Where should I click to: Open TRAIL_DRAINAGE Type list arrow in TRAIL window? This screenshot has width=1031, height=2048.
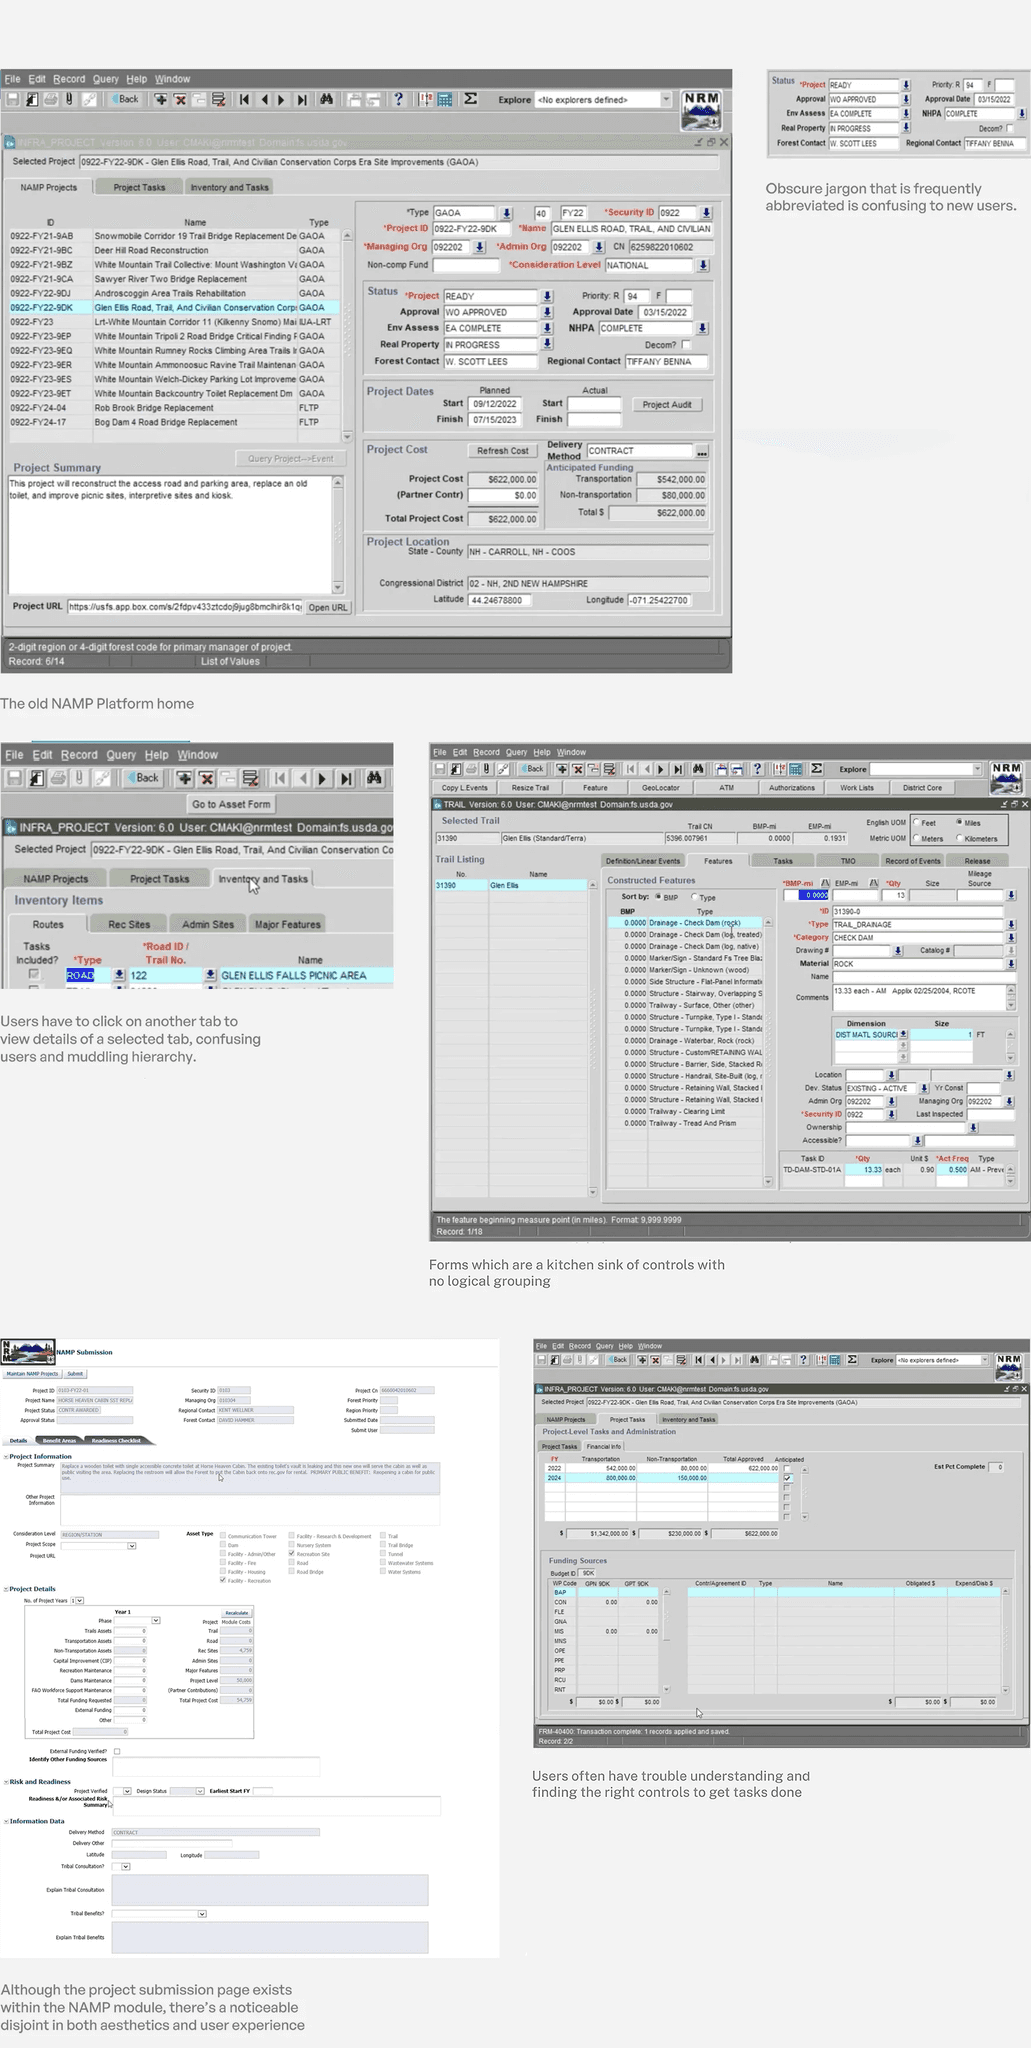(1011, 924)
